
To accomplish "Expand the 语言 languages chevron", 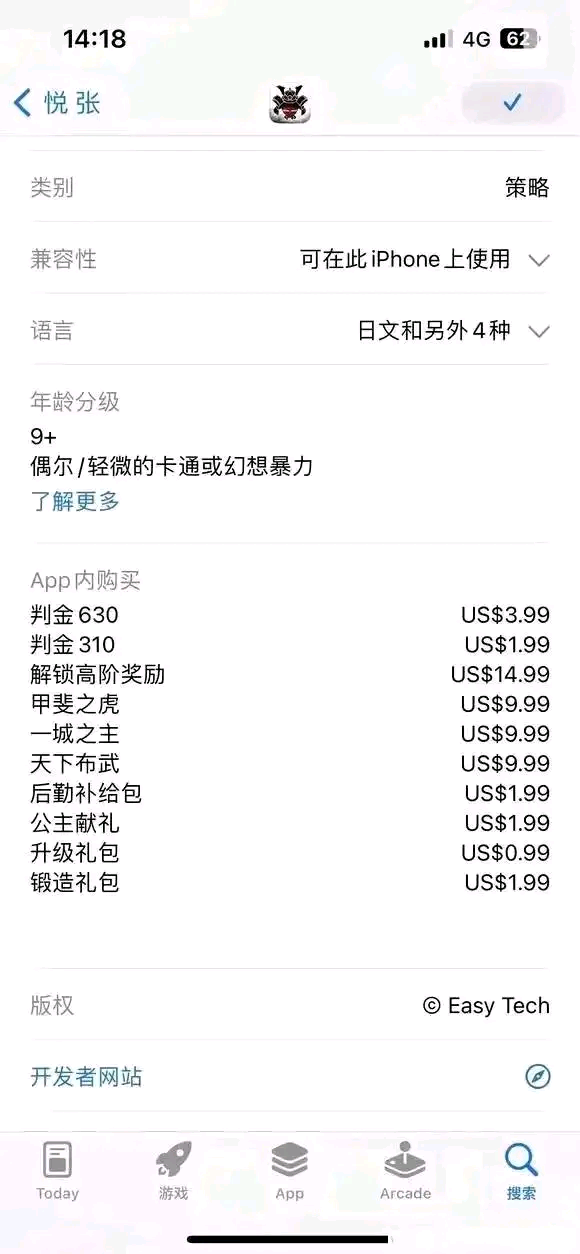I will tap(539, 331).
